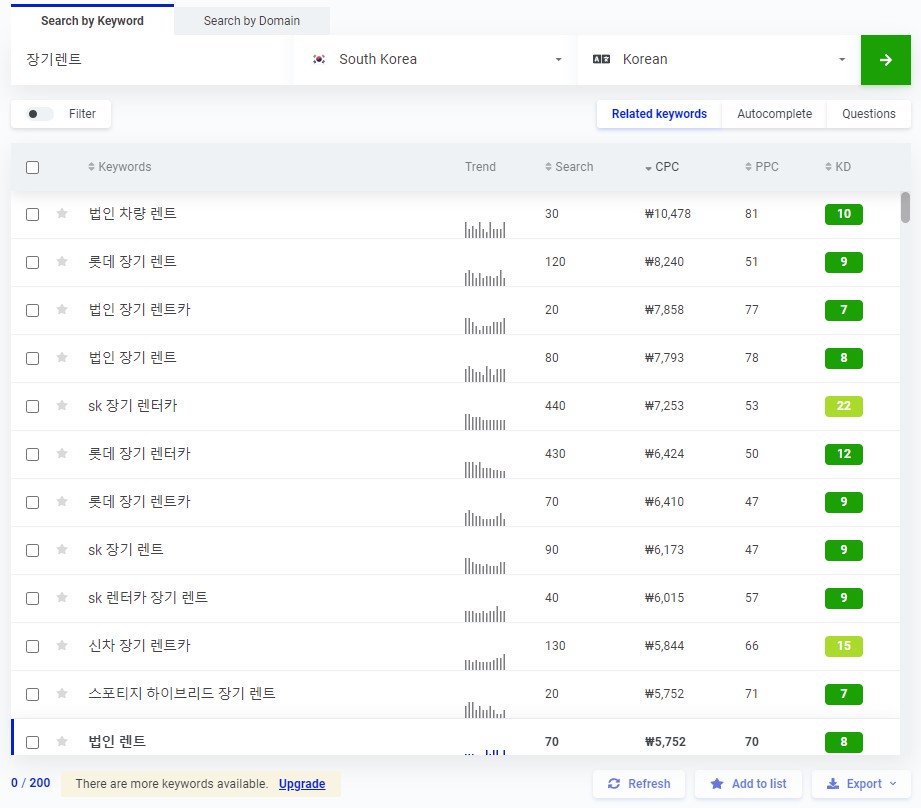Star the 법인 차량 렌트 keyword
The width and height of the screenshot is (921, 808).
tap(62, 213)
